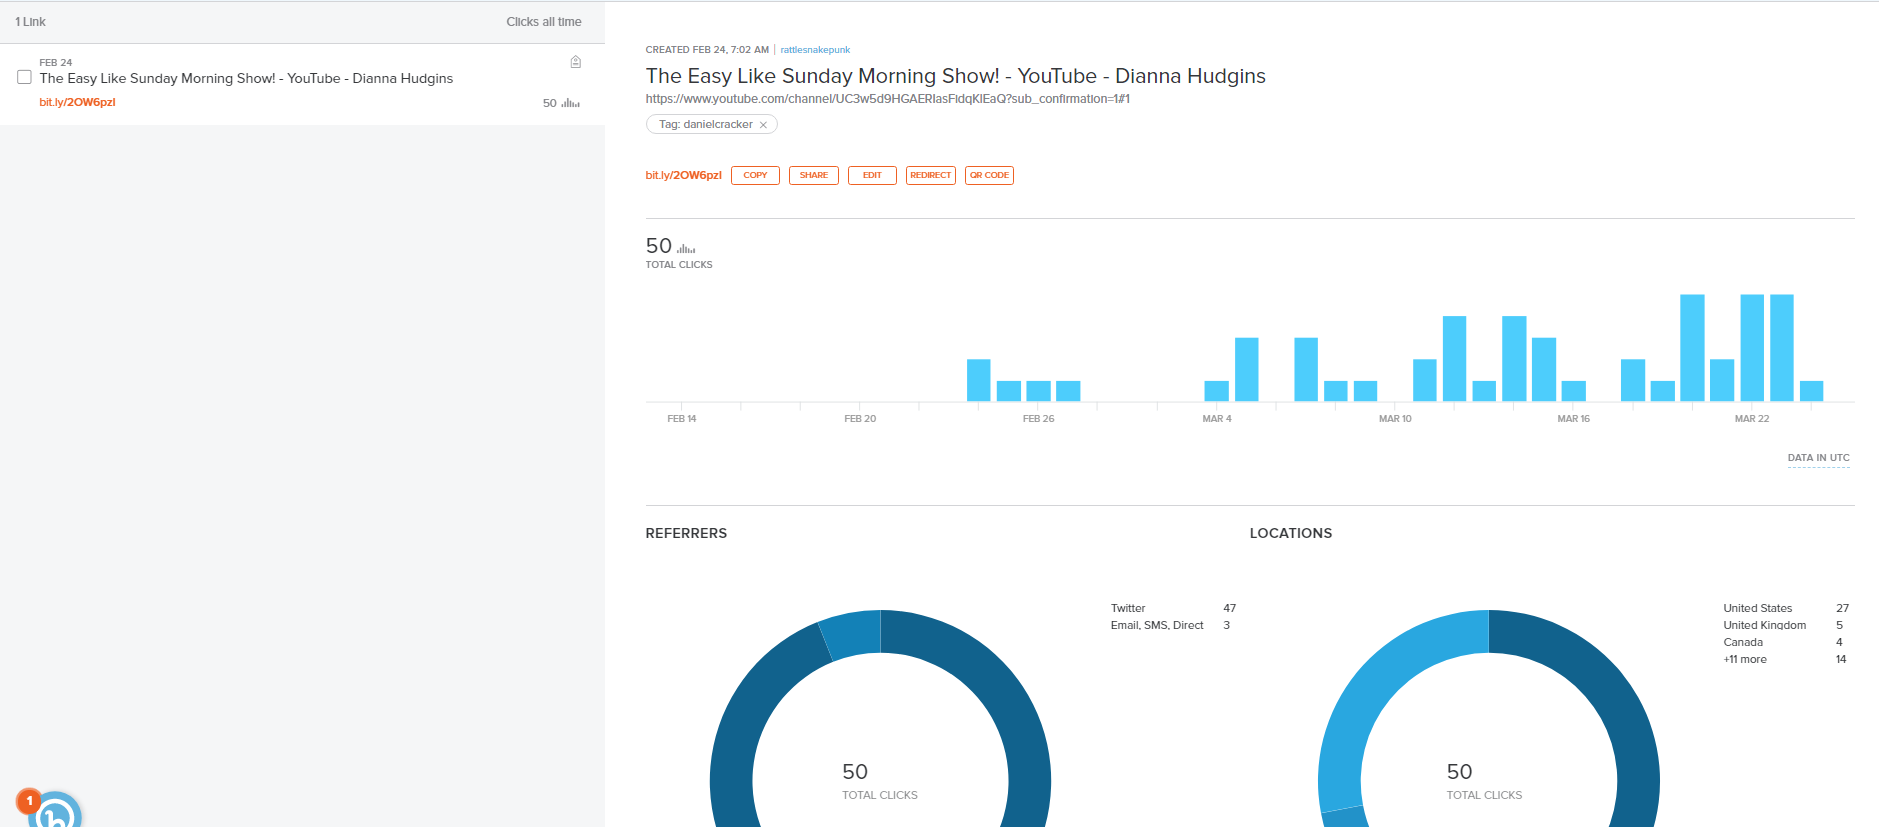
Task: Click the FEB 14 axis label
Action: click(682, 419)
